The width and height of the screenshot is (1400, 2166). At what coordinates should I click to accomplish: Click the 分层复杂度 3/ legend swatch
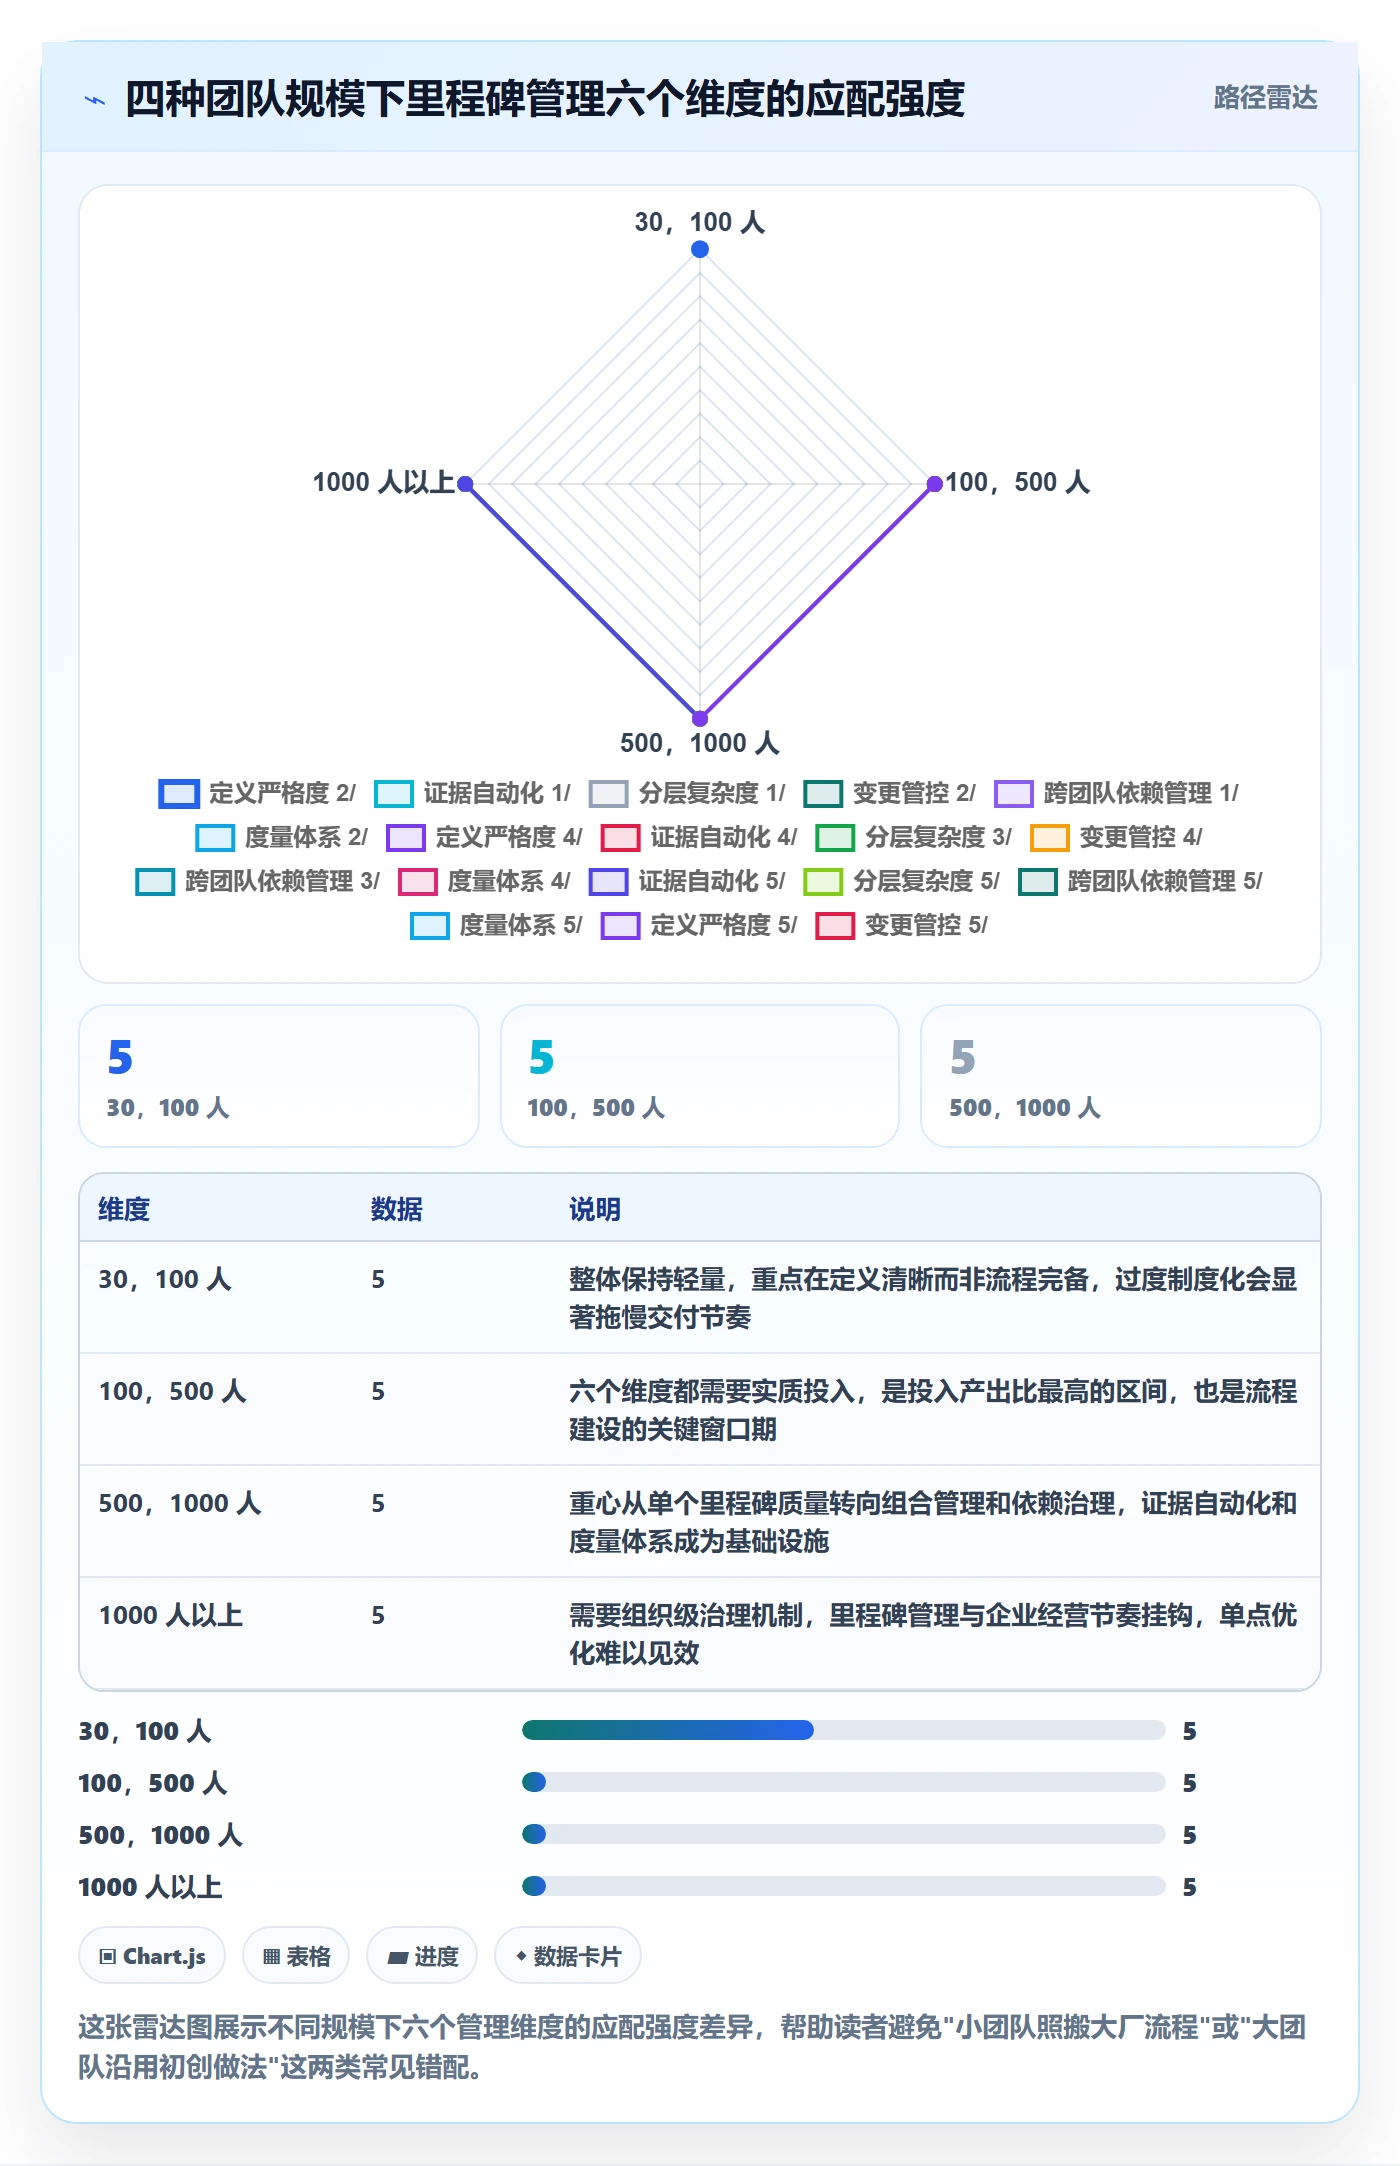(835, 837)
